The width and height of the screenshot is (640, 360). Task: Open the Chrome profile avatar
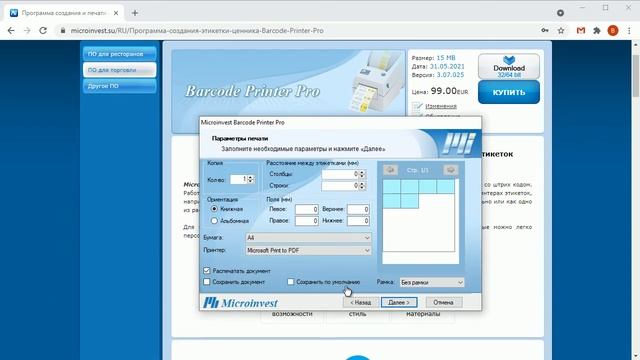613,31
